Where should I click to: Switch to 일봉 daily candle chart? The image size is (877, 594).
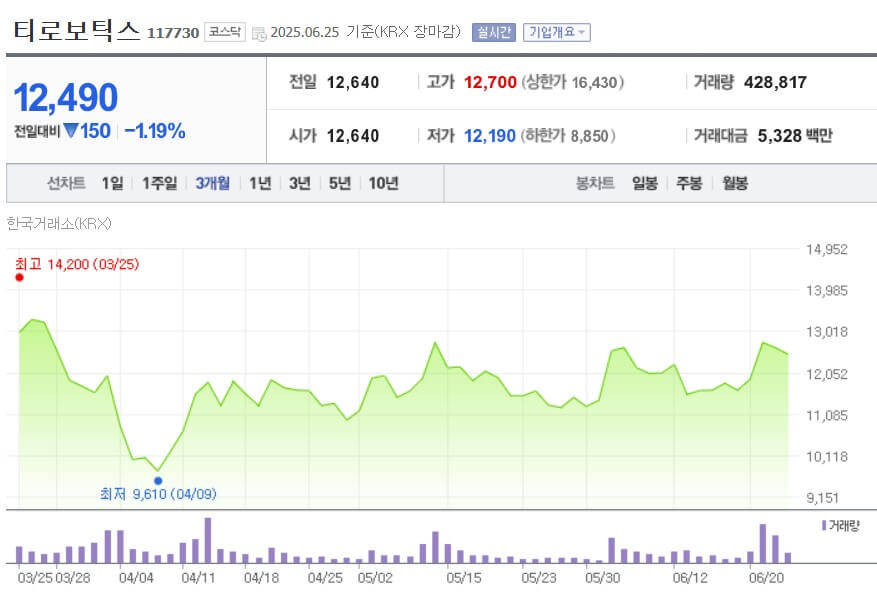[645, 183]
